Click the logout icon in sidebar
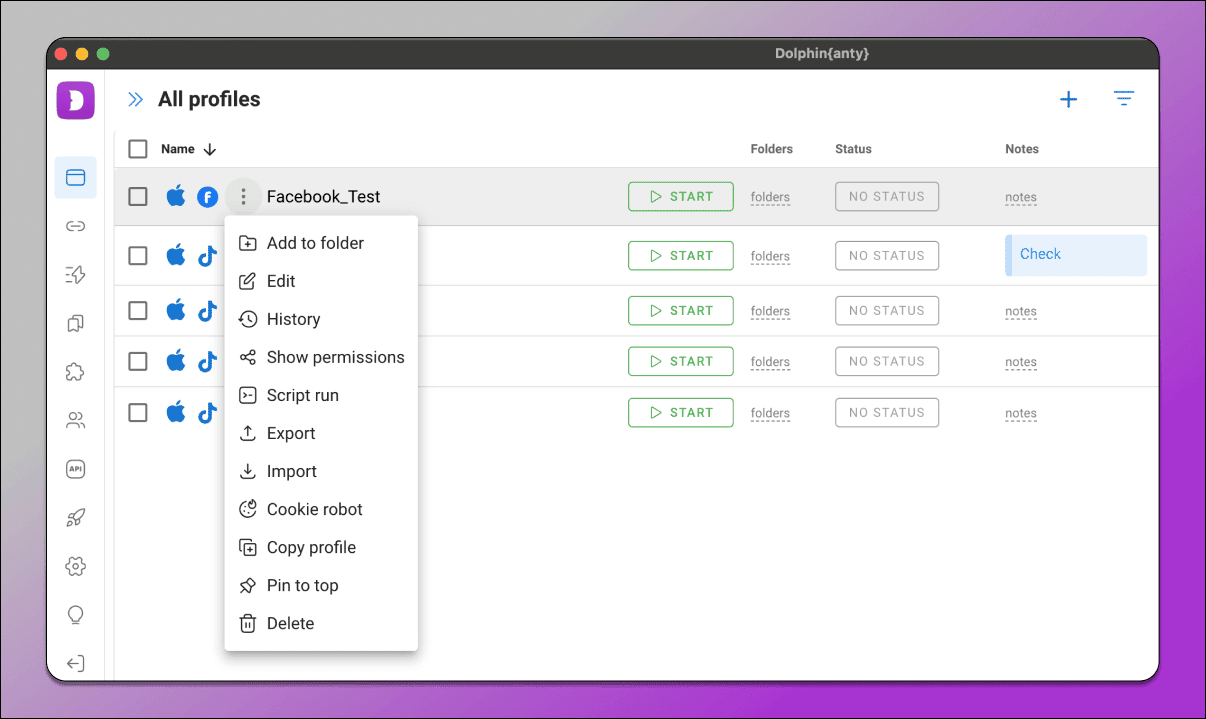 [75, 663]
